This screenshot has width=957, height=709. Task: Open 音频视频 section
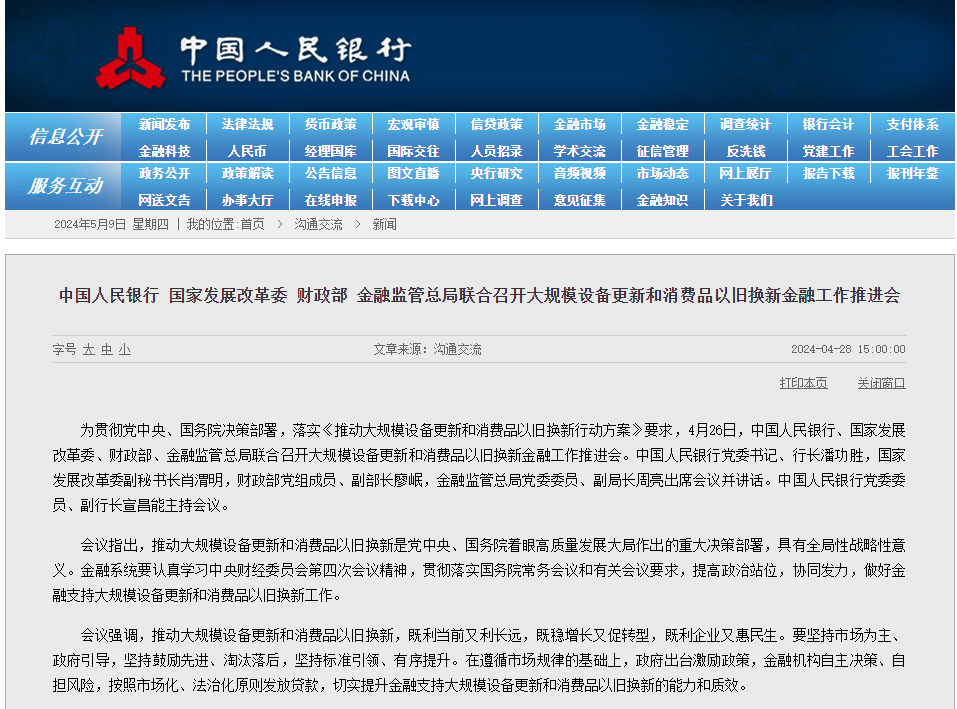pyautogui.click(x=579, y=173)
